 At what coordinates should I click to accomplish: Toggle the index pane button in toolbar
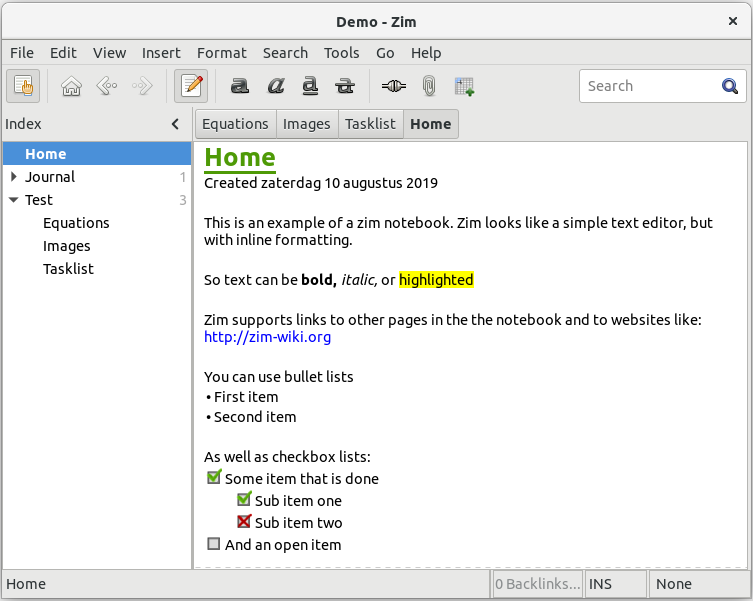(x=23, y=86)
